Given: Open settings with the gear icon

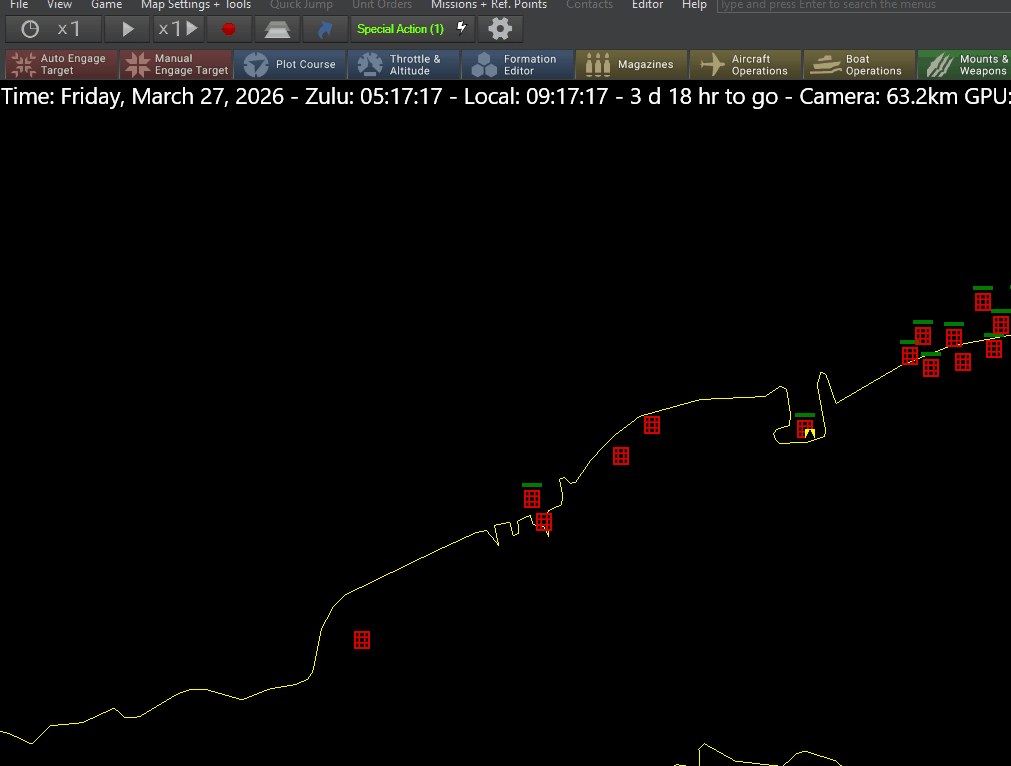Looking at the screenshot, I should [x=500, y=29].
